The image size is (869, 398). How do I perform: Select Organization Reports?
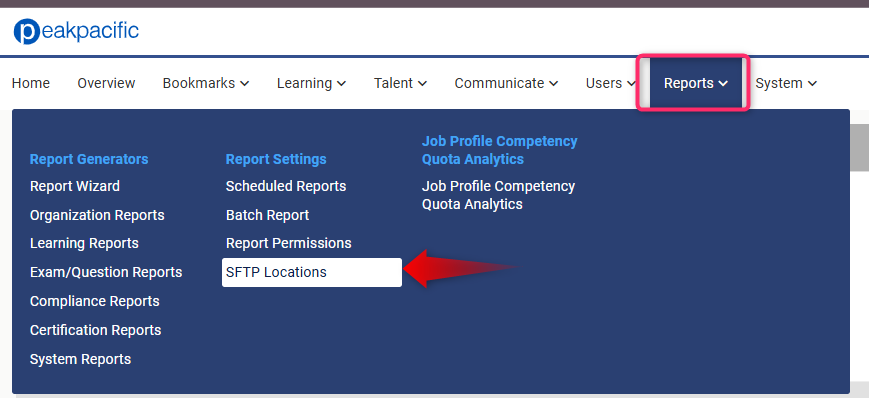pyautogui.click(x=97, y=215)
